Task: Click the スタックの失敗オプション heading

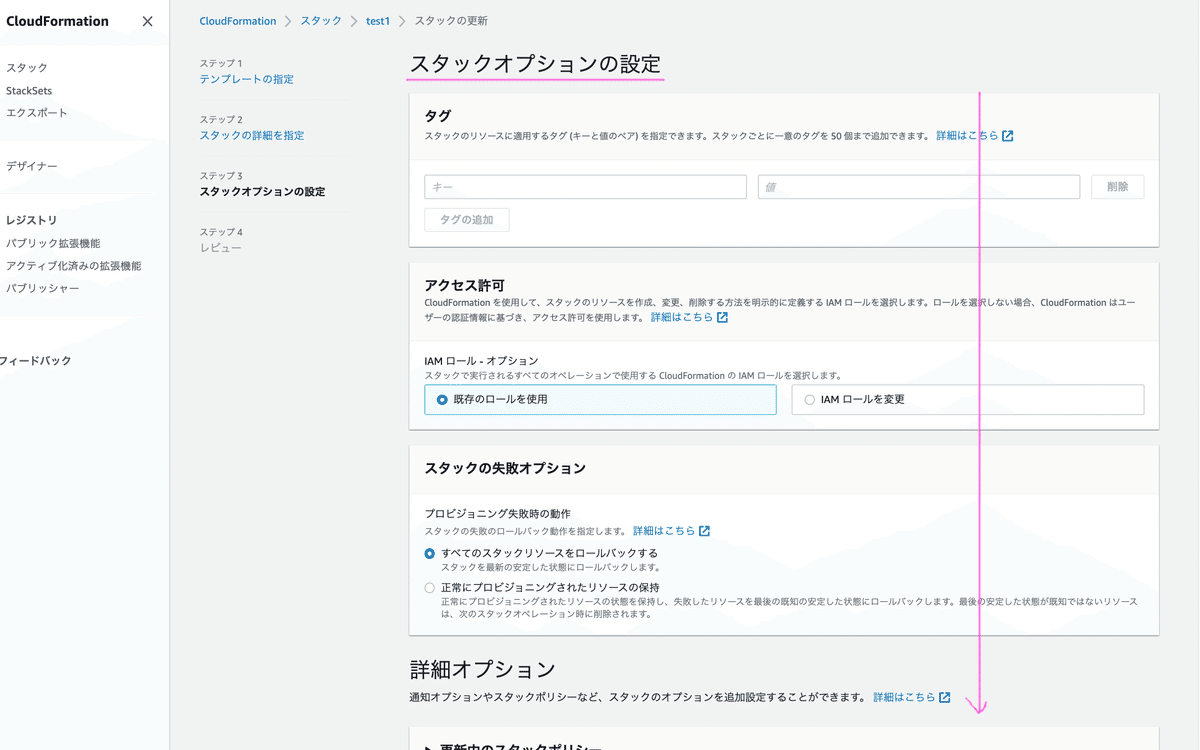Action: 505,468
